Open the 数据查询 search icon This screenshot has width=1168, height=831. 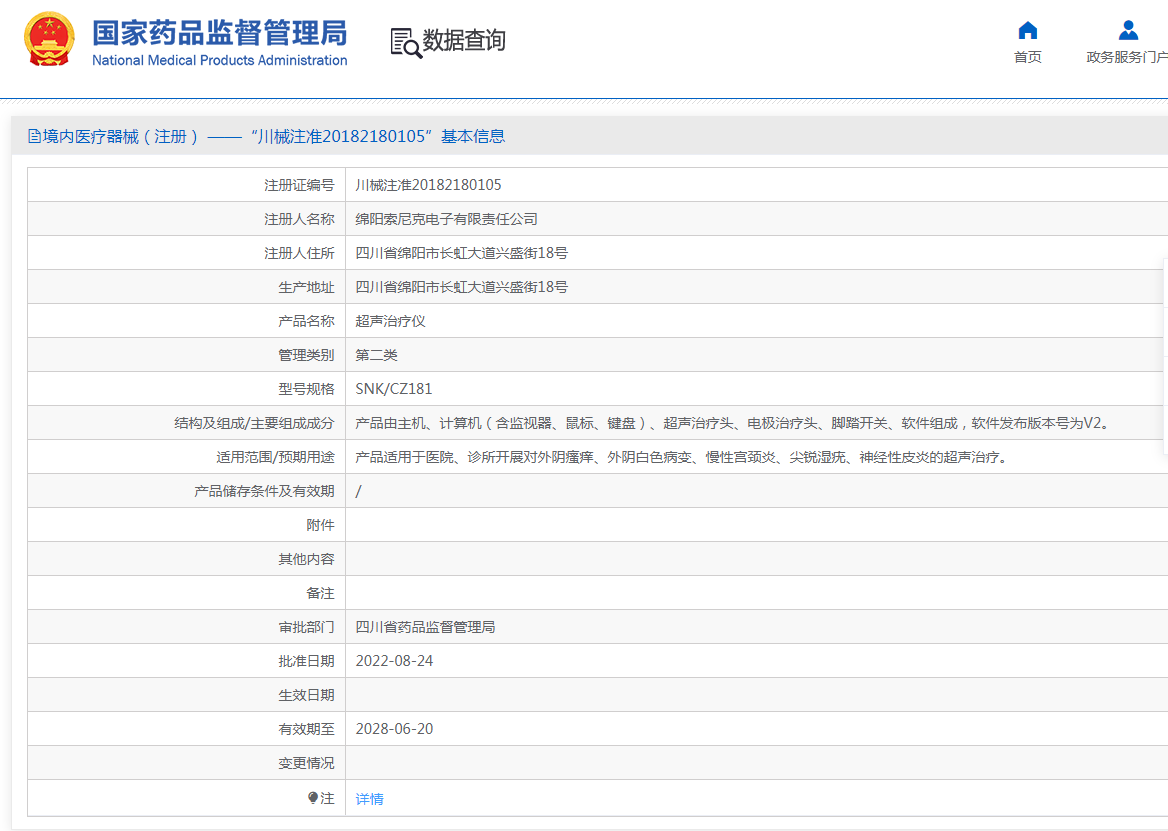406,43
